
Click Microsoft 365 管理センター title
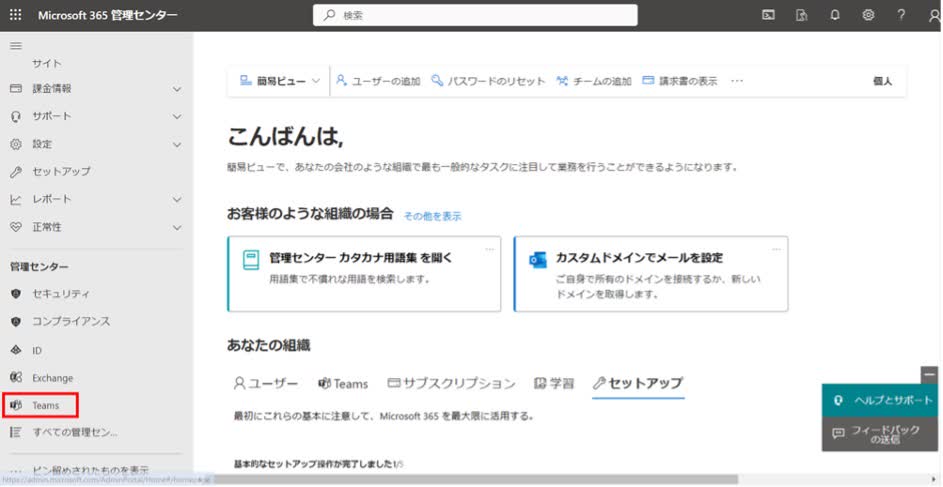click(108, 16)
